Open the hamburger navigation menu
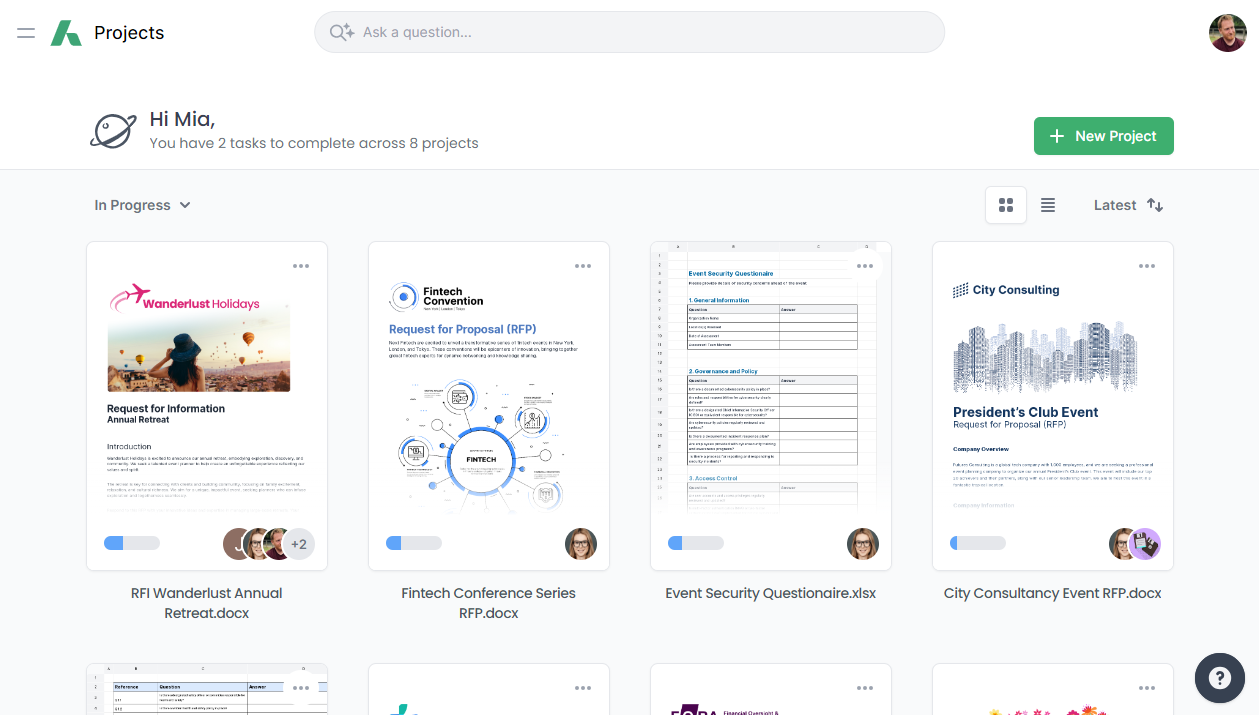 pos(25,32)
